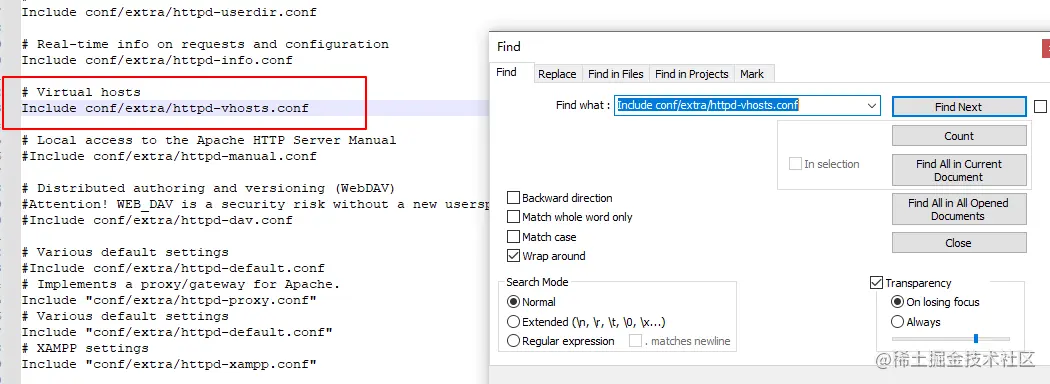Open the Find in Files tab

pyautogui.click(x=615, y=74)
